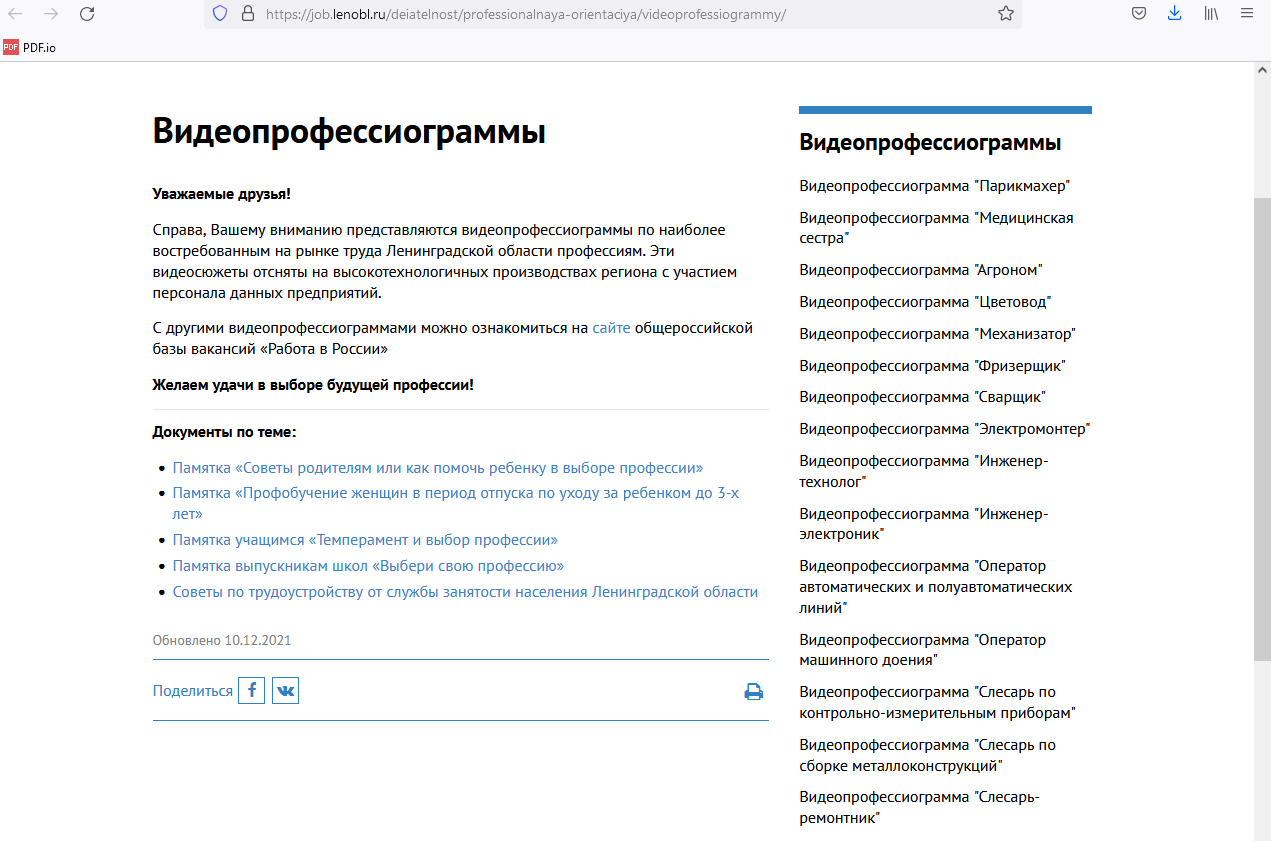Print the page using the printer icon
This screenshot has width=1271, height=841.
(x=753, y=692)
